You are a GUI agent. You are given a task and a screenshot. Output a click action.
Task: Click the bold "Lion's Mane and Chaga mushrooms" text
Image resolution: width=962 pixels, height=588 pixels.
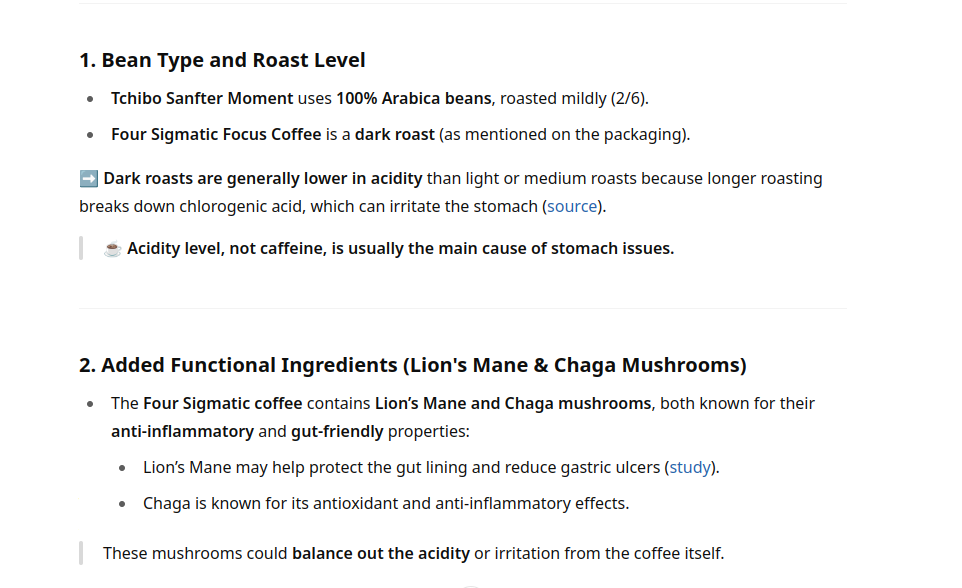513,403
